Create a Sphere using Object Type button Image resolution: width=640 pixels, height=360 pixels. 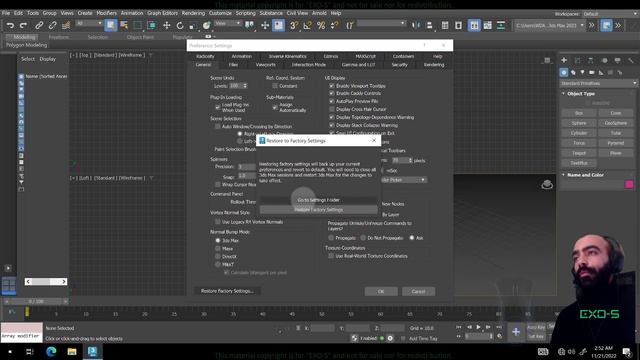pyautogui.click(x=579, y=123)
